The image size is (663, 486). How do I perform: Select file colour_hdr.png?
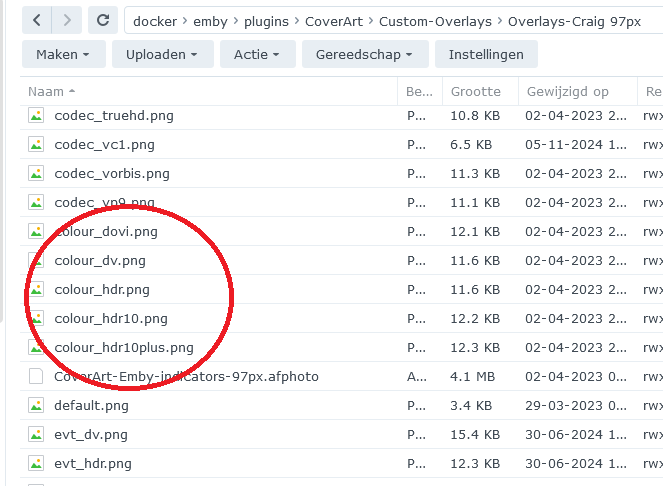pos(102,289)
